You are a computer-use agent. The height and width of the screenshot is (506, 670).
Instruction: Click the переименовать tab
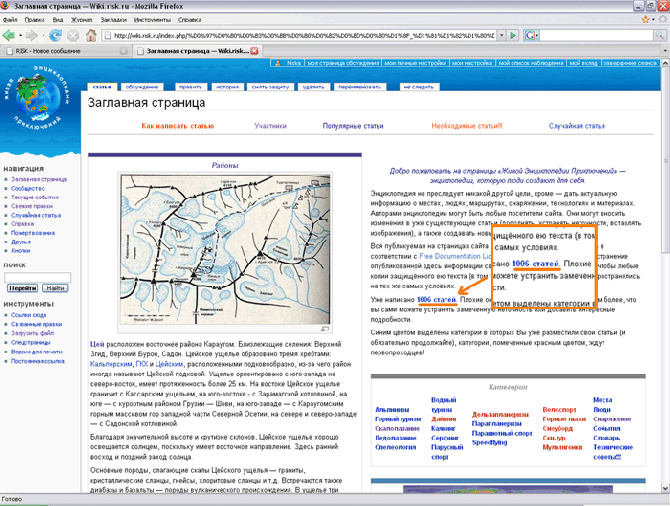[x=359, y=87]
